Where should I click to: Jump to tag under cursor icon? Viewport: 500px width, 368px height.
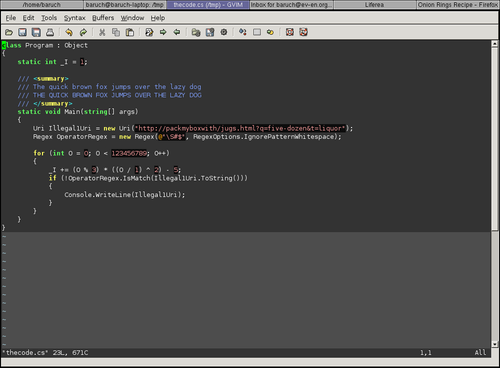pos(270,32)
